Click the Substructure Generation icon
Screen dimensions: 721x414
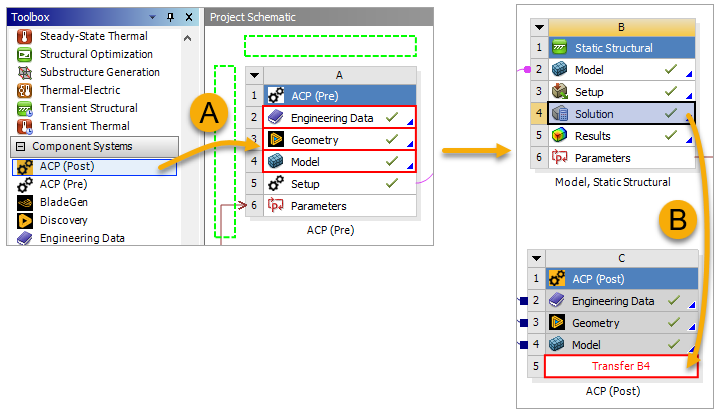coord(24,72)
